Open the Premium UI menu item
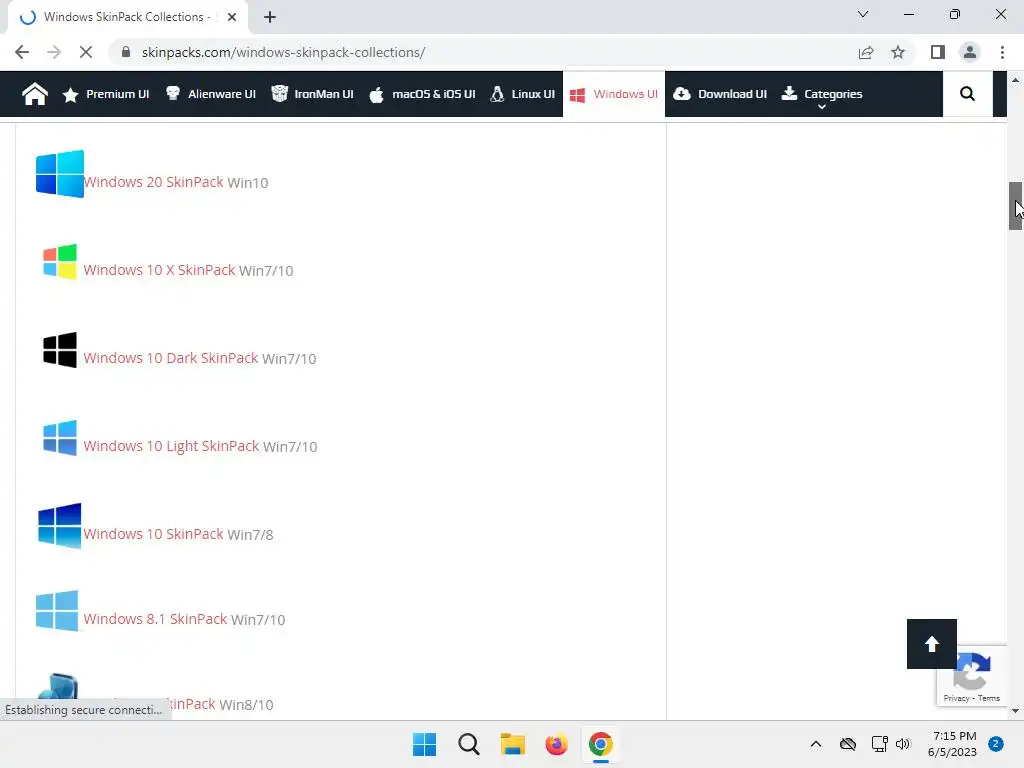The image size is (1024, 768). pos(106,94)
